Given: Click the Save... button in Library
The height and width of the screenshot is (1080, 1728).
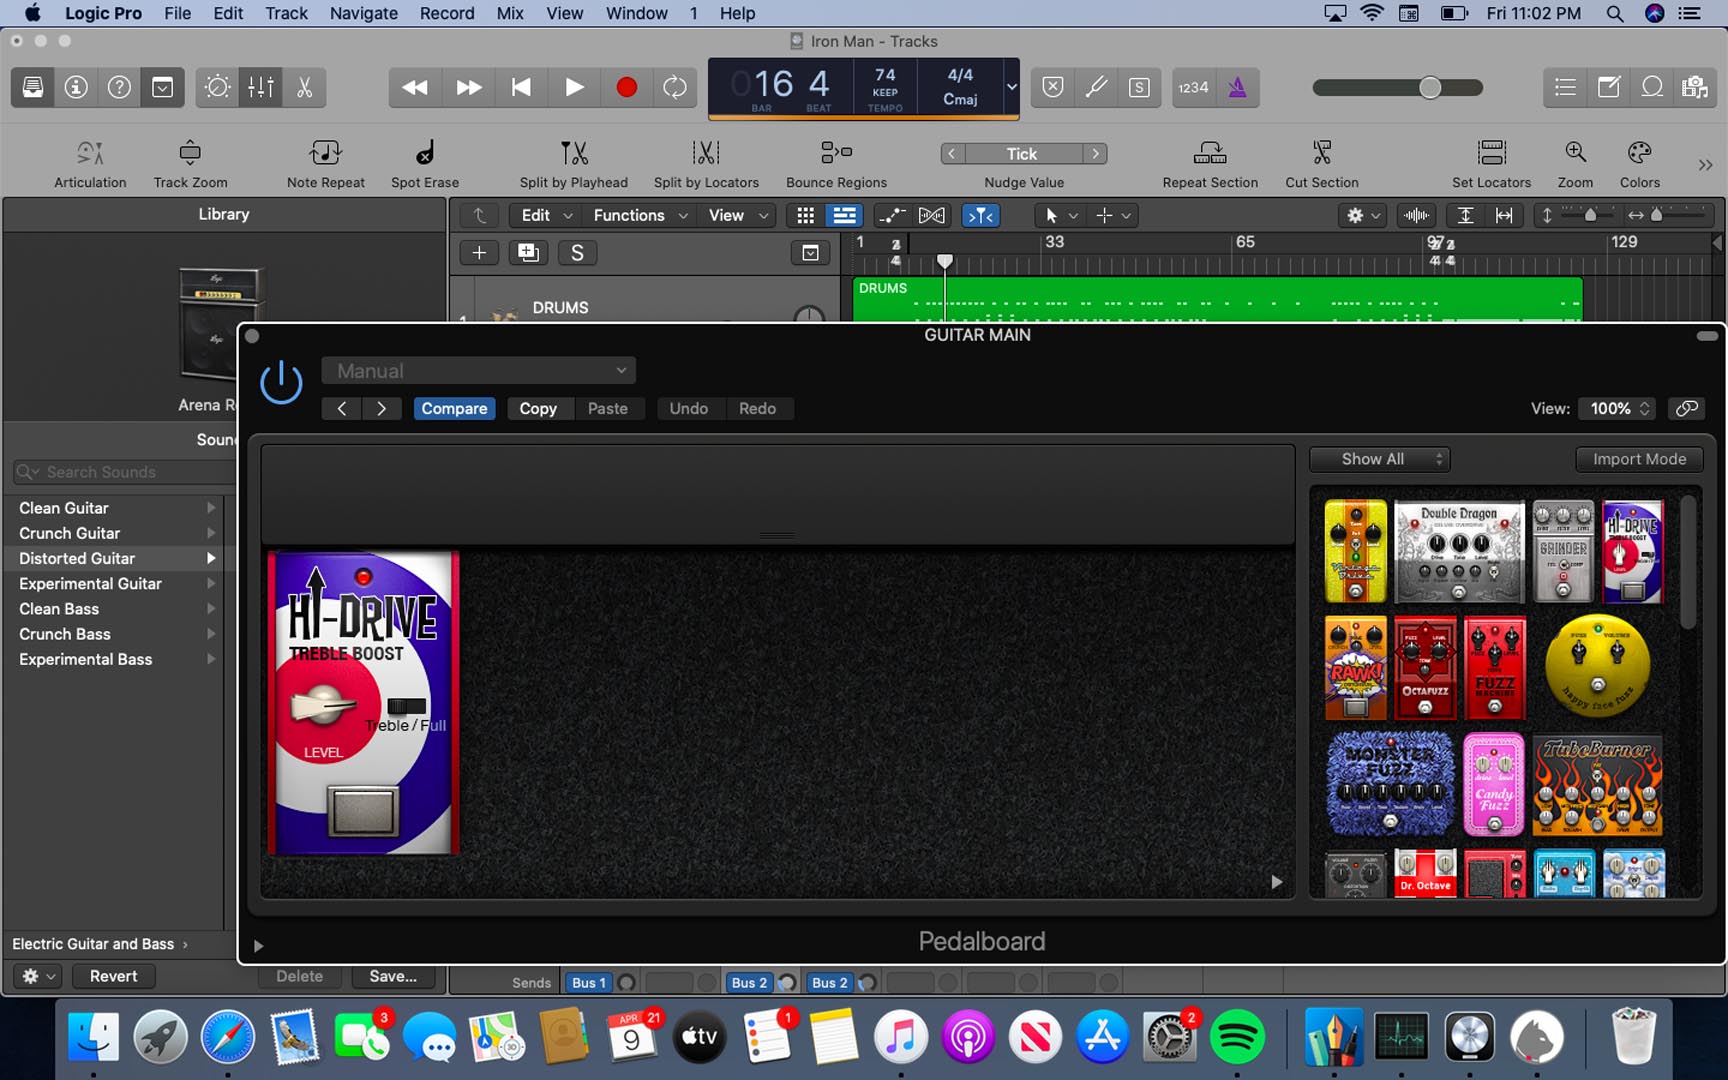Looking at the screenshot, I should [393, 976].
